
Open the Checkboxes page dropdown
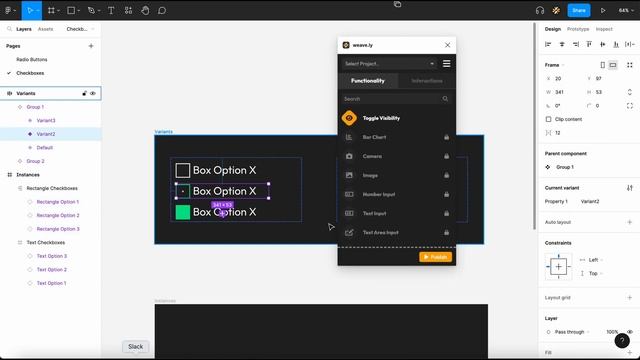click(80, 29)
